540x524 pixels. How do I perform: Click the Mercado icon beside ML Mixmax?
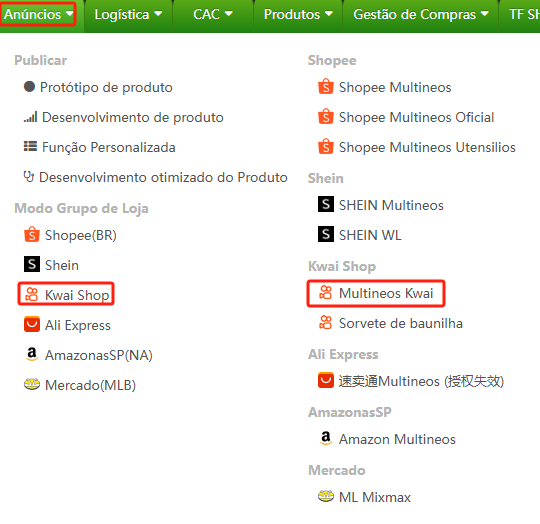point(326,496)
